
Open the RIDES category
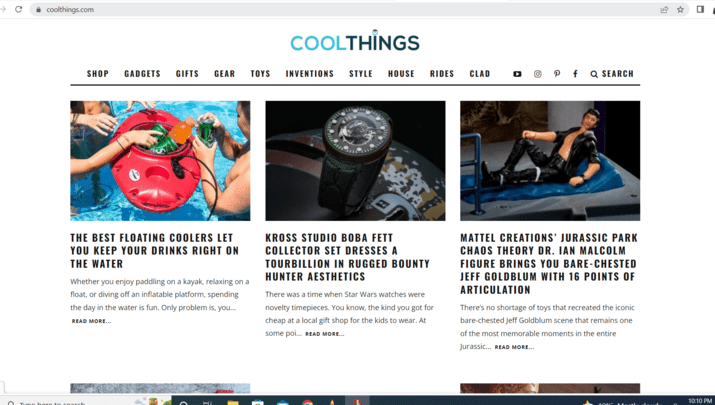coord(442,74)
